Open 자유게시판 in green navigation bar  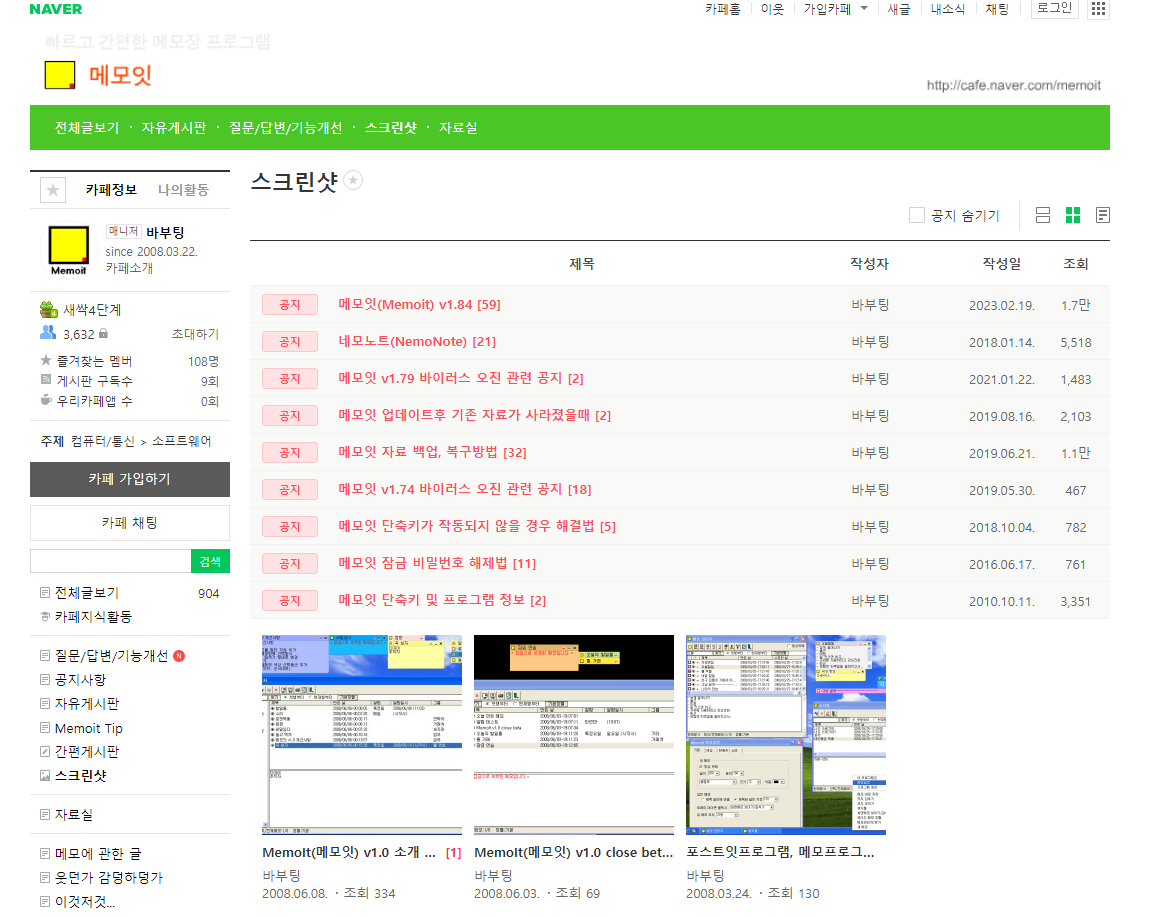(173, 127)
